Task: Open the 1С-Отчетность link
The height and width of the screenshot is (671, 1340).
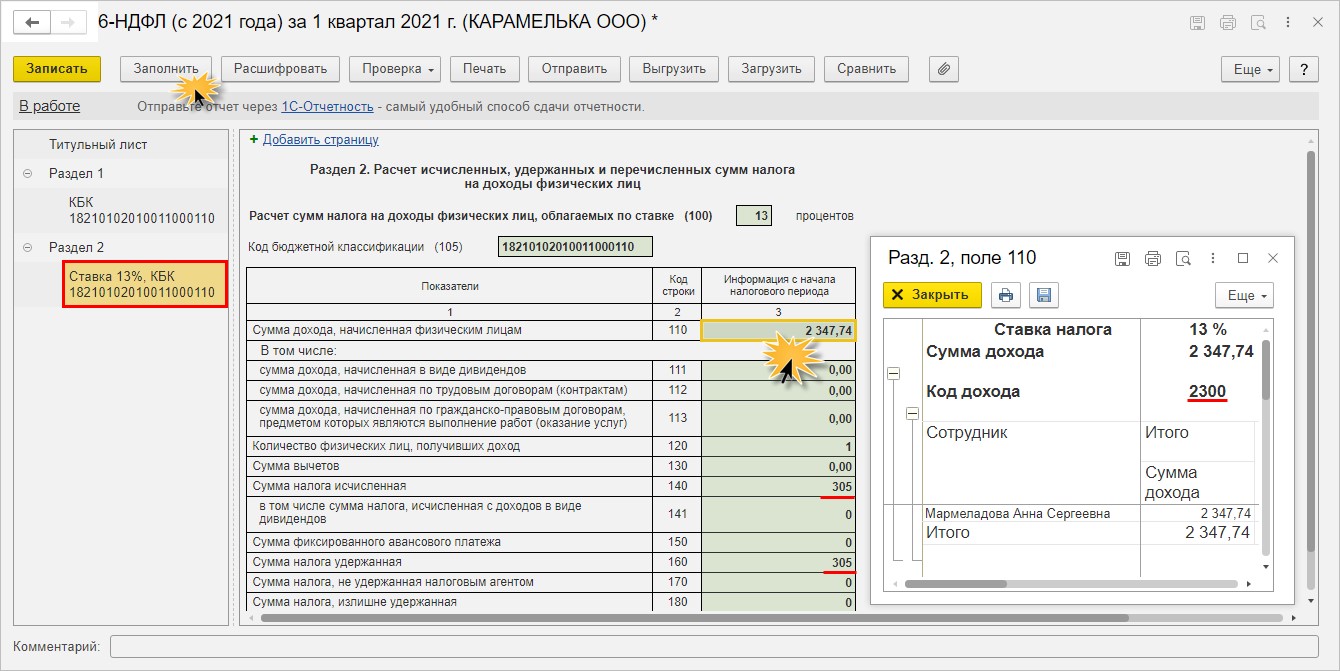Action: click(327, 106)
